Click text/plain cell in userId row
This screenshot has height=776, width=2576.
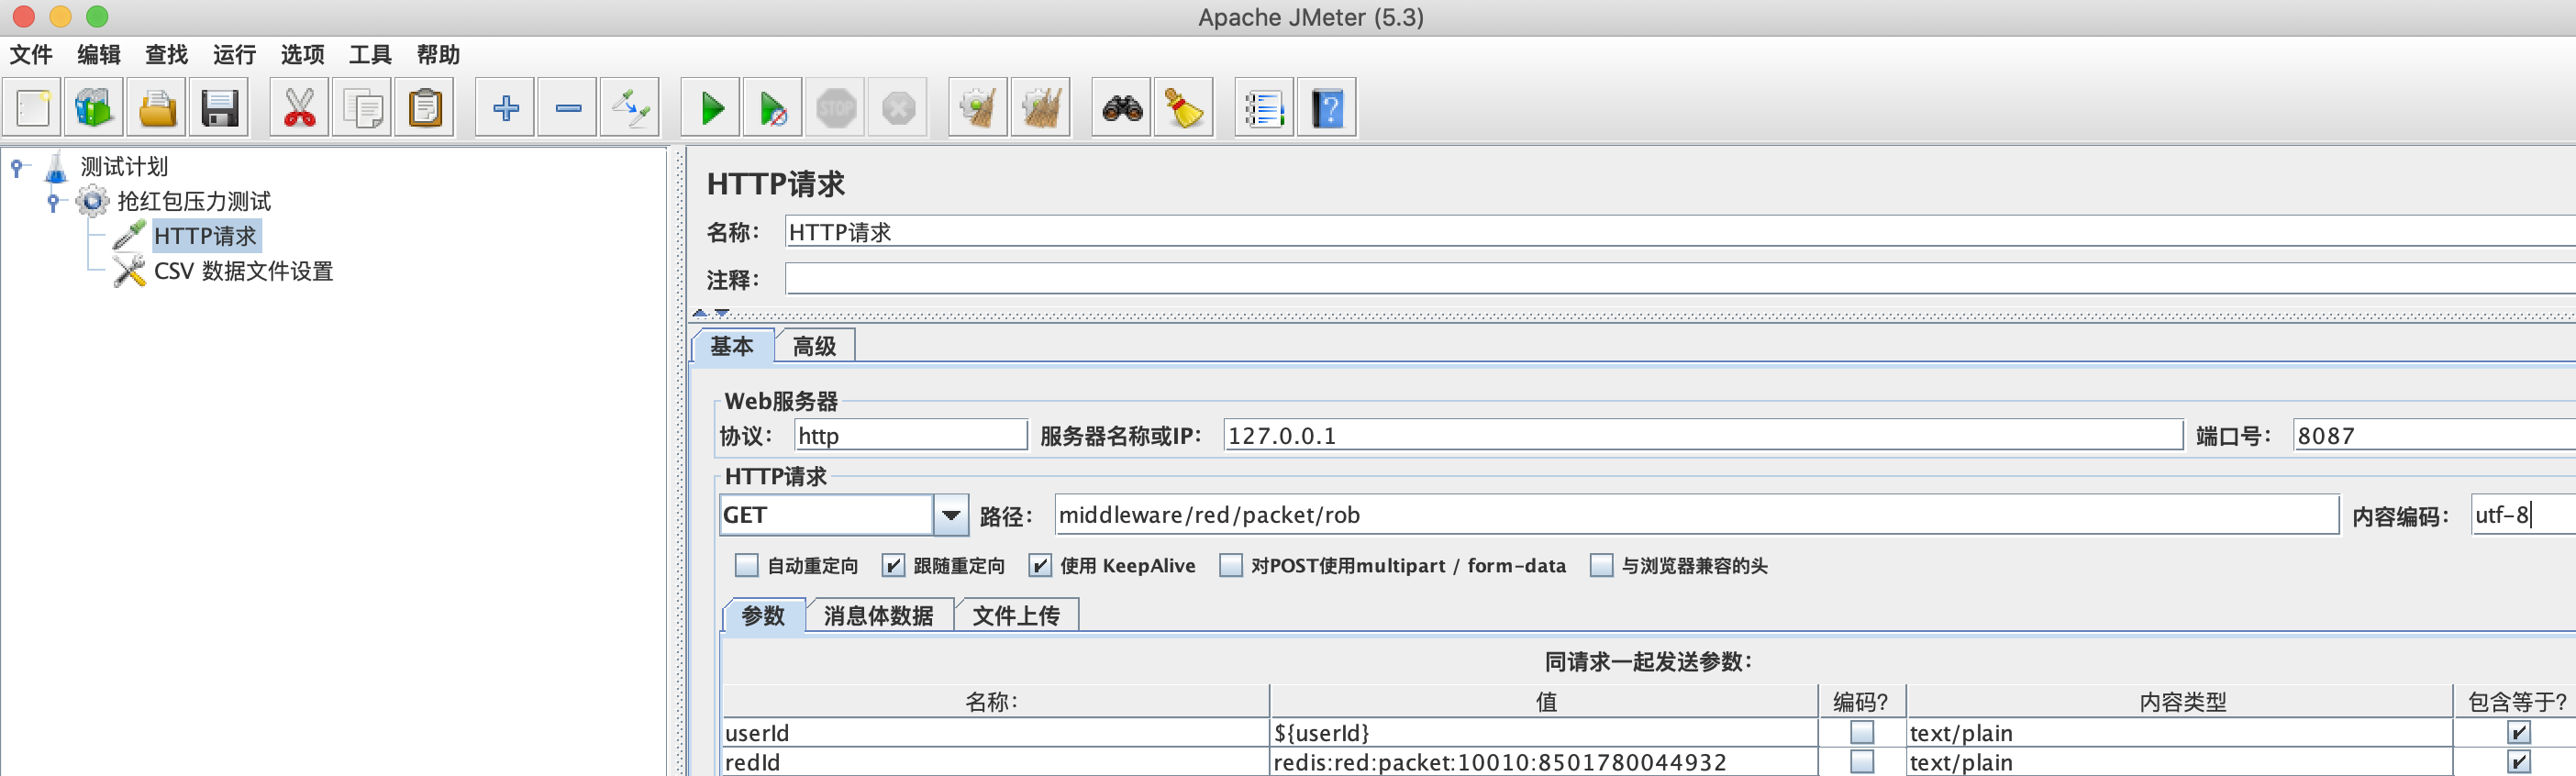coord(2180,733)
